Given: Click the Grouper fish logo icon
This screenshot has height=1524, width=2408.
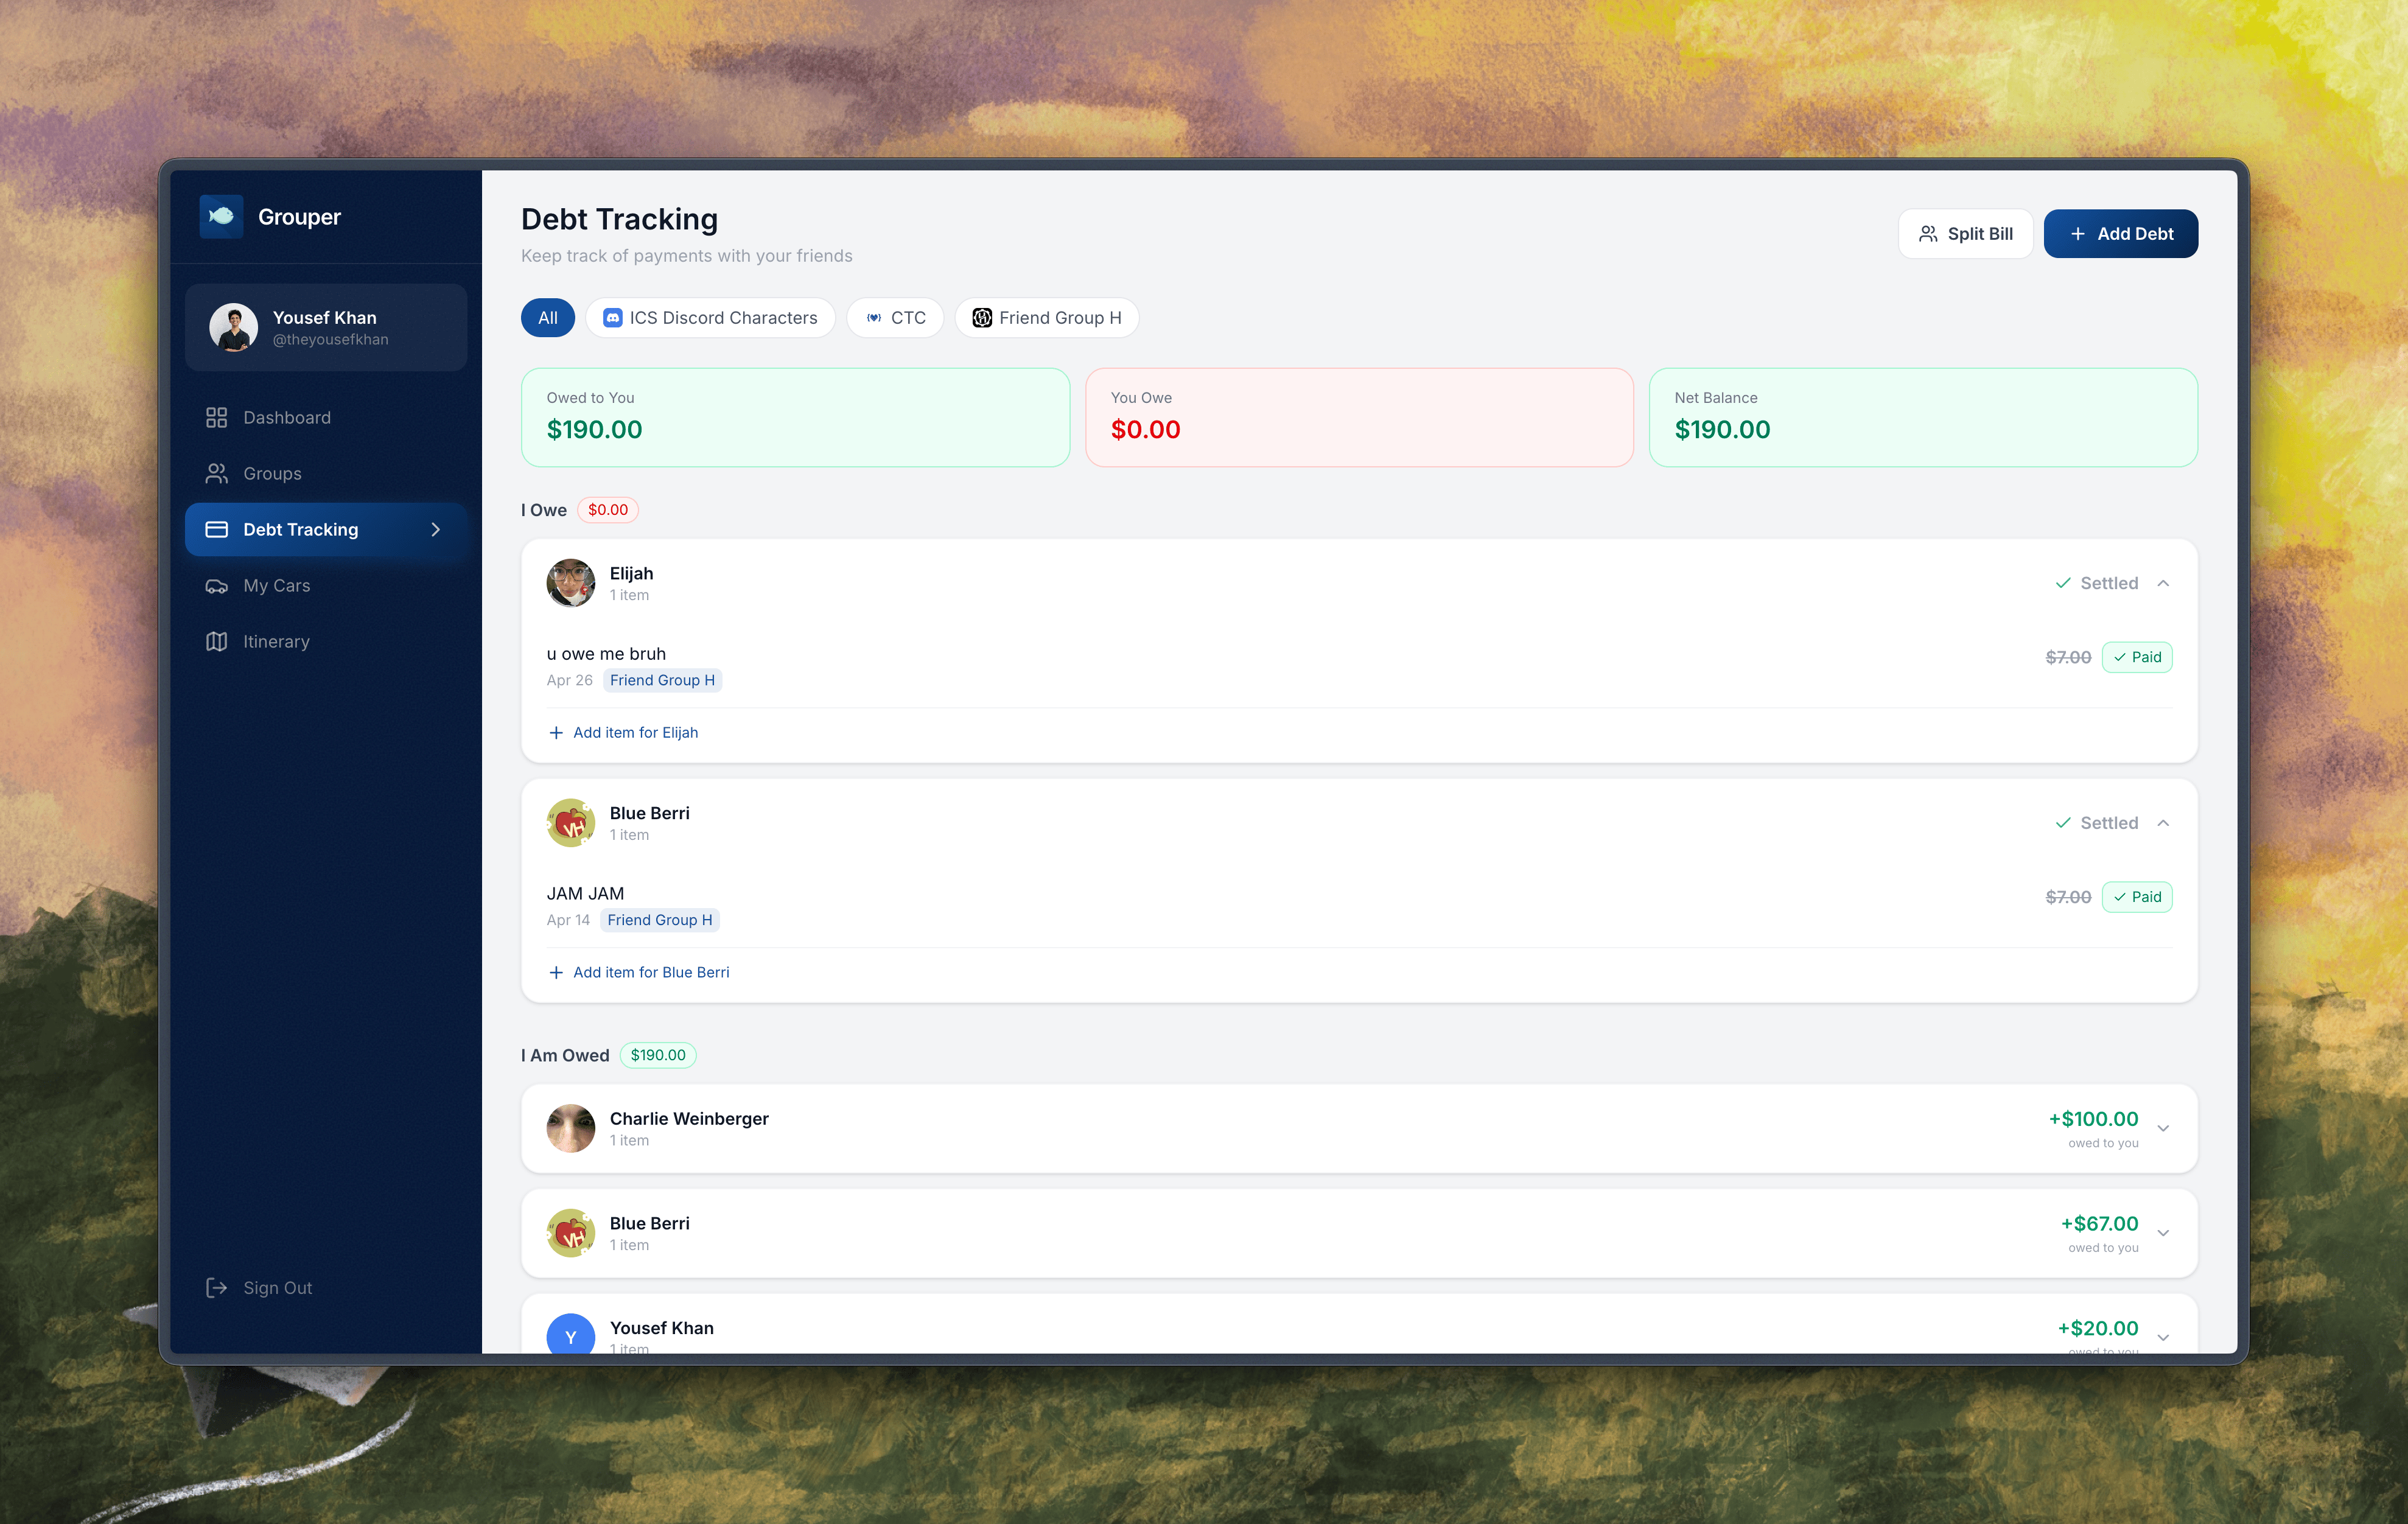Looking at the screenshot, I should (x=221, y=216).
